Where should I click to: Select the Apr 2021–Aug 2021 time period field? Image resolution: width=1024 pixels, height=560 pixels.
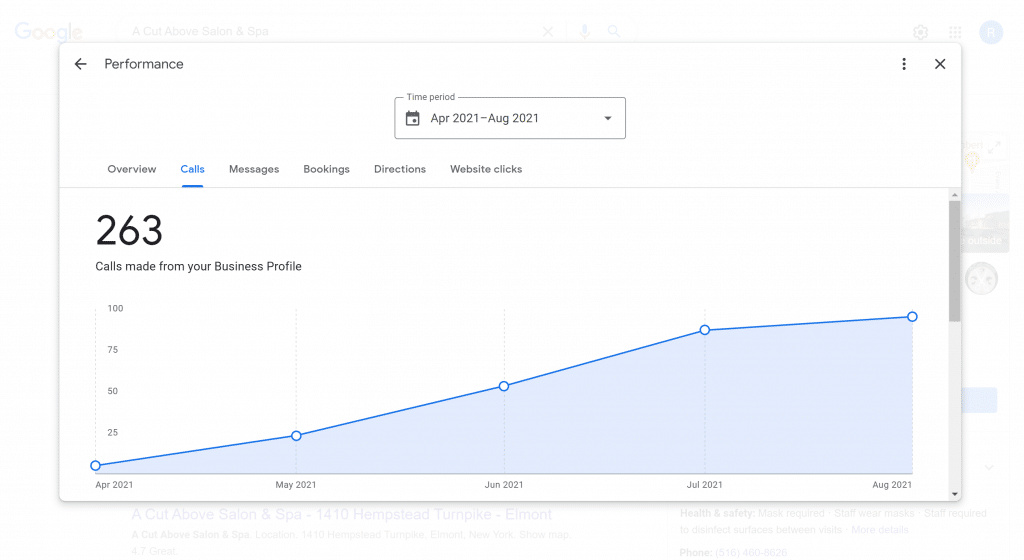pos(510,118)
